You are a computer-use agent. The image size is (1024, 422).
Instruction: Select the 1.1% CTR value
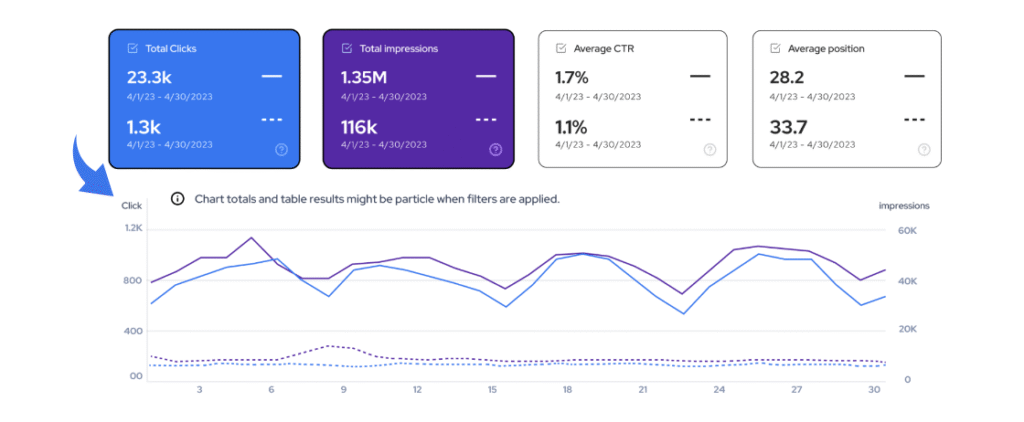(571, 126)
